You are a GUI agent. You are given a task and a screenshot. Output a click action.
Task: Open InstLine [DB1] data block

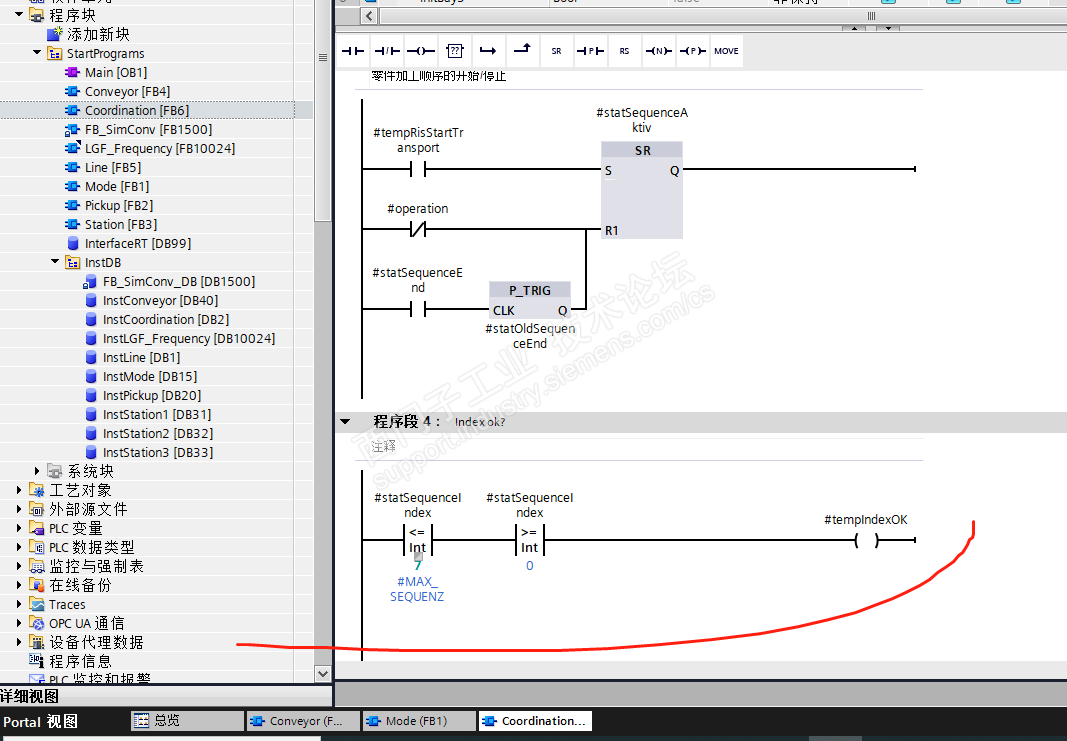[142, 358]
